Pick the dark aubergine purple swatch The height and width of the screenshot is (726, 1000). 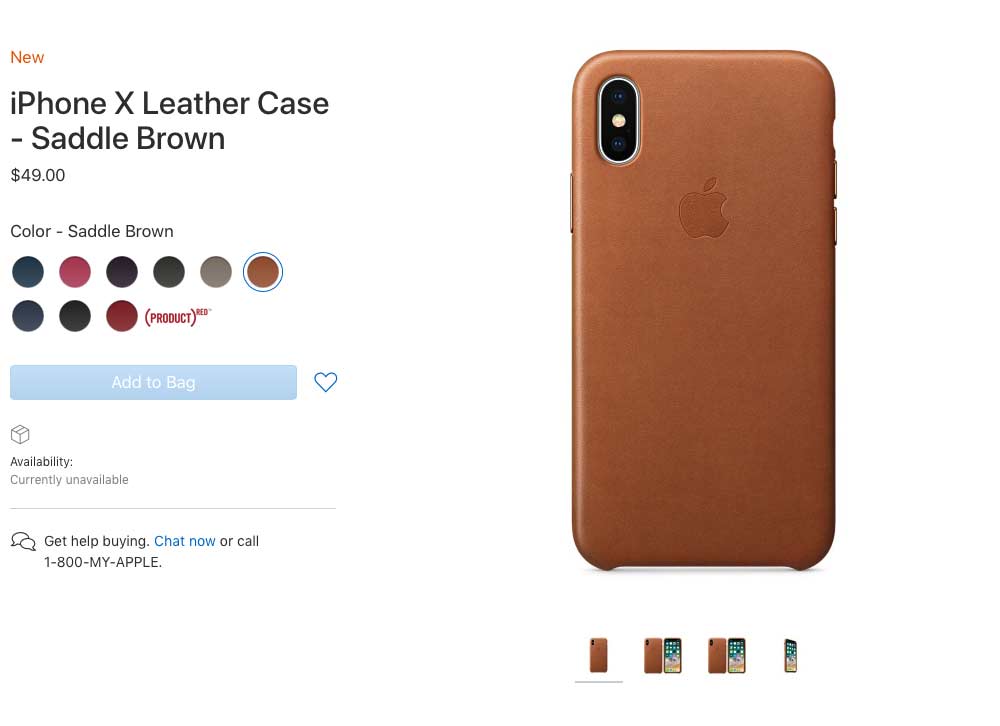122,272
